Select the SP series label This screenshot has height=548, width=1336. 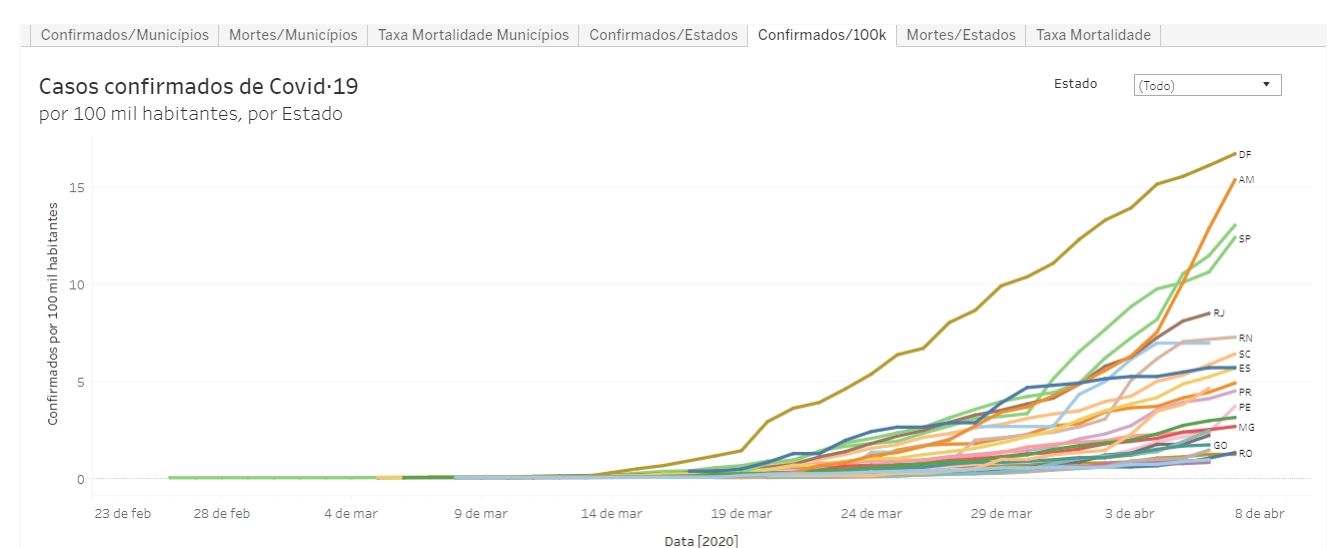tap(1245, 239)
